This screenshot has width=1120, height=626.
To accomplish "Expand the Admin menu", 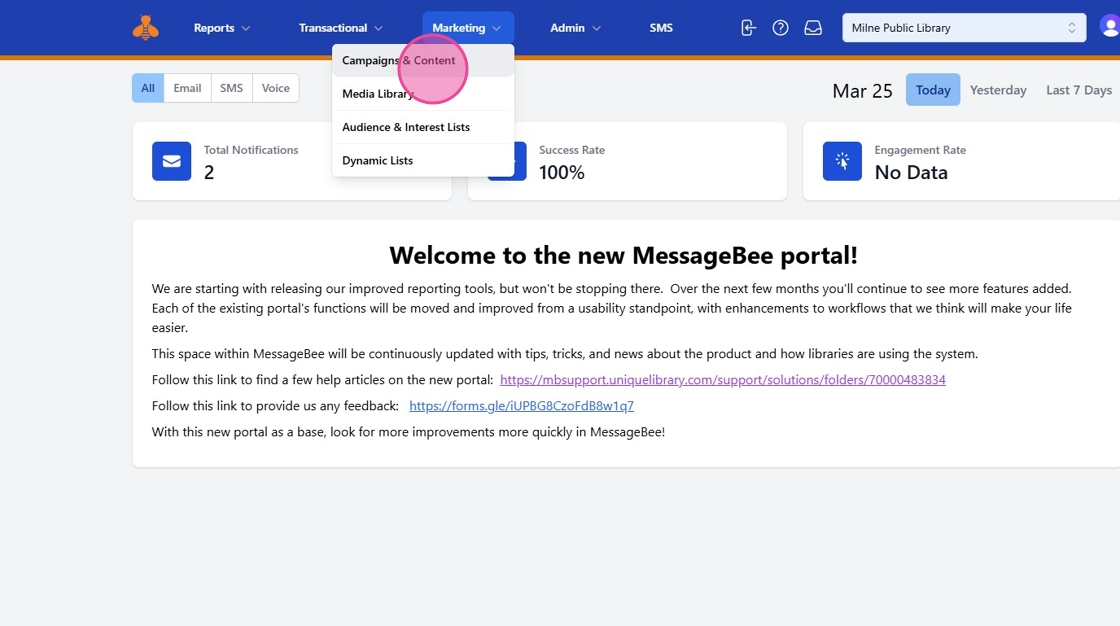I will (x=575, y=28).
